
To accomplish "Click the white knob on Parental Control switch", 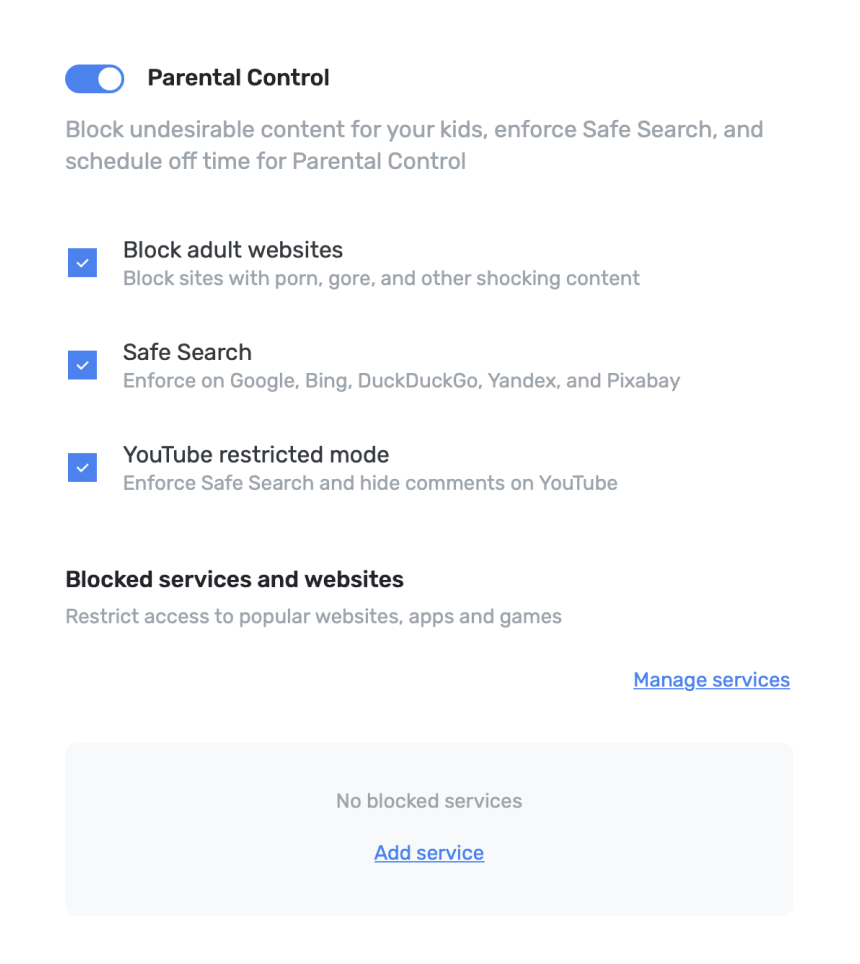I will coord(110,79).
